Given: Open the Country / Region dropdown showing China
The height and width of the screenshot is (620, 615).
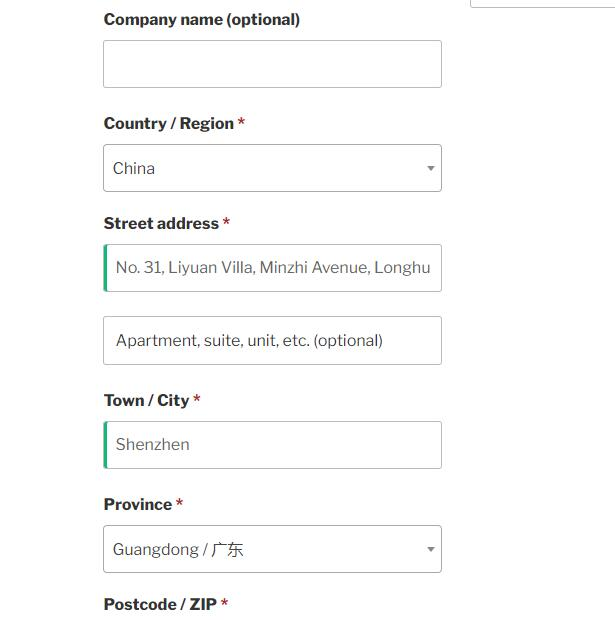Looking at the screenshot, I should point(272,168).
